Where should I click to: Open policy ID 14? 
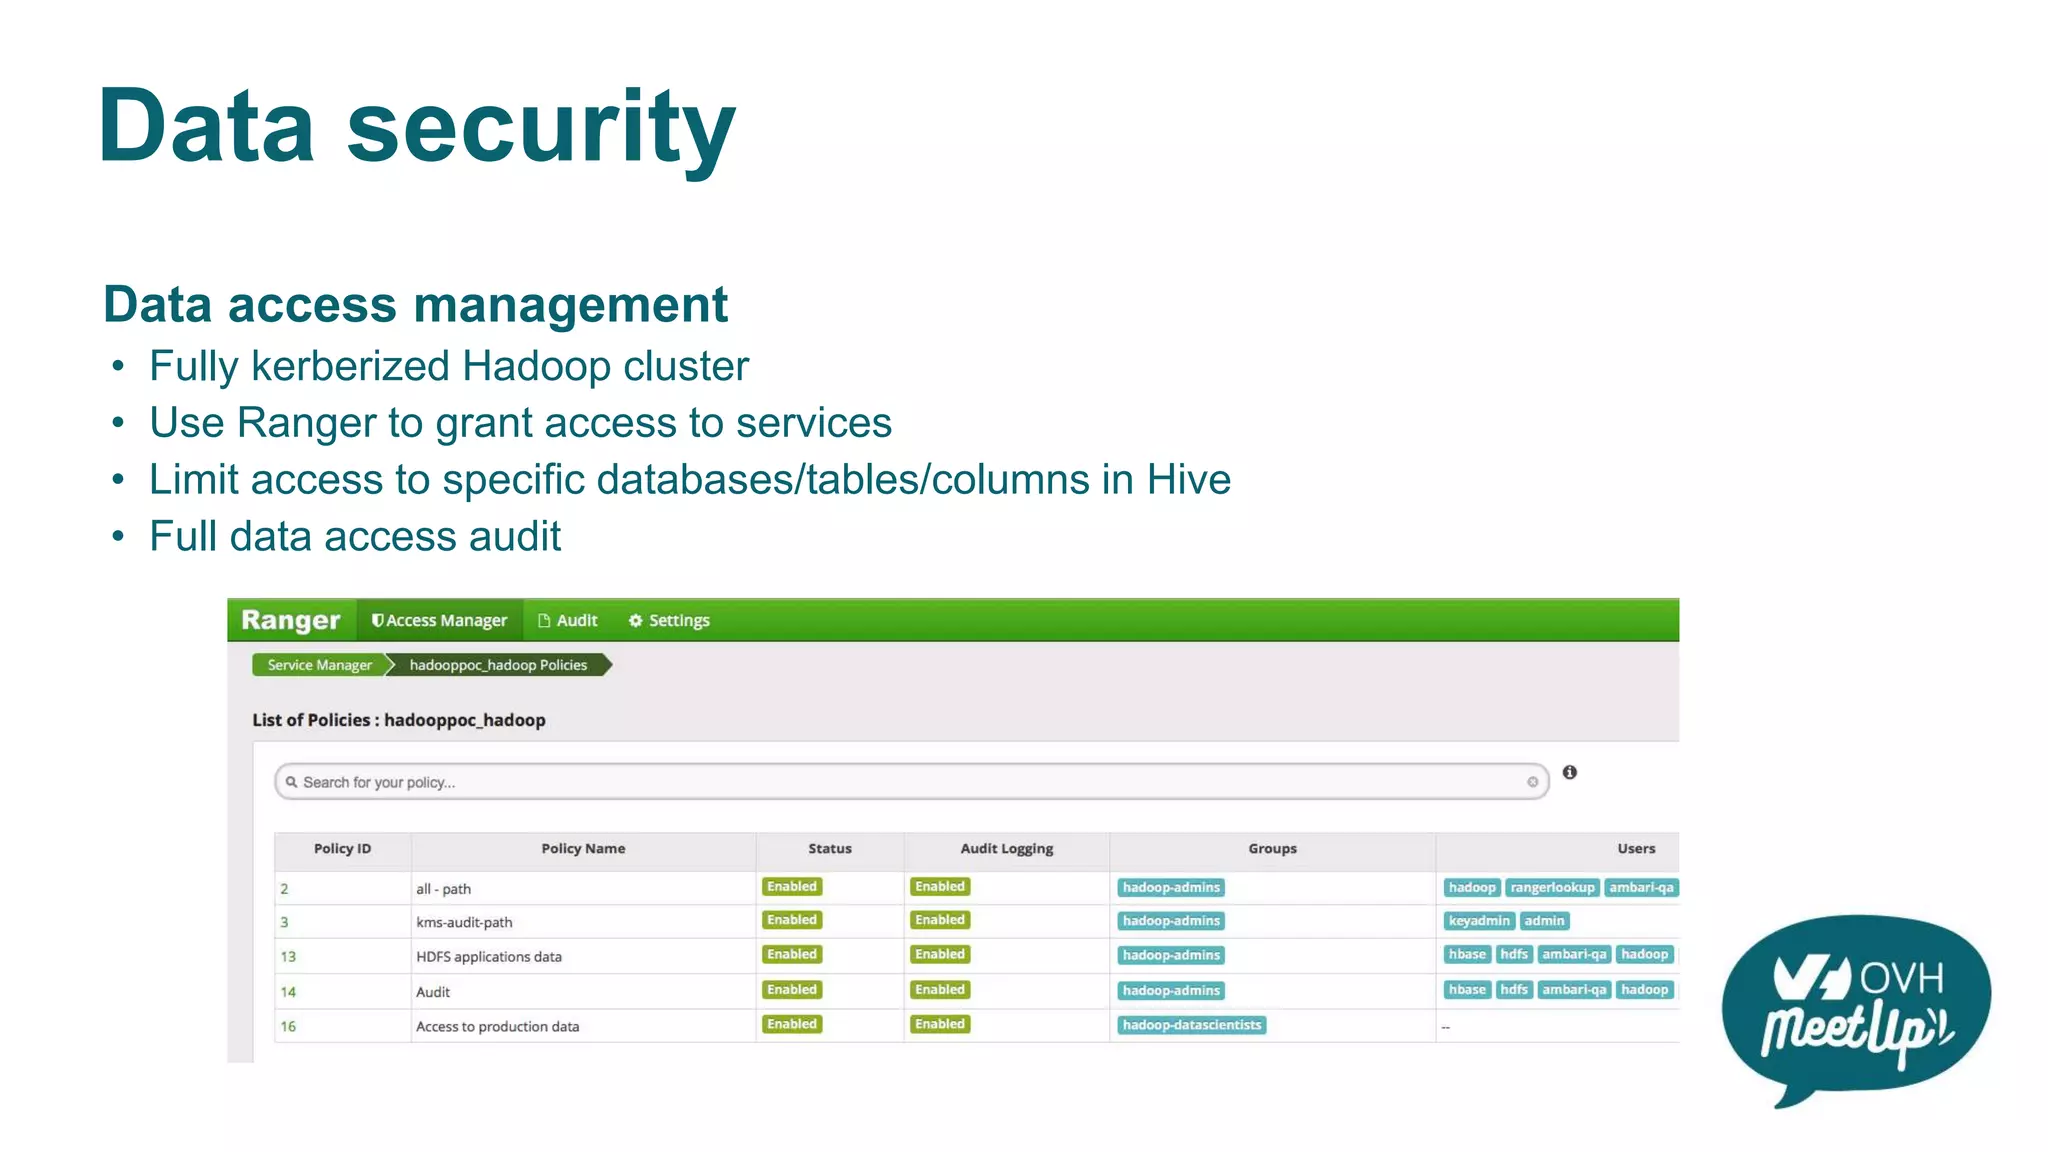(288, 992)
